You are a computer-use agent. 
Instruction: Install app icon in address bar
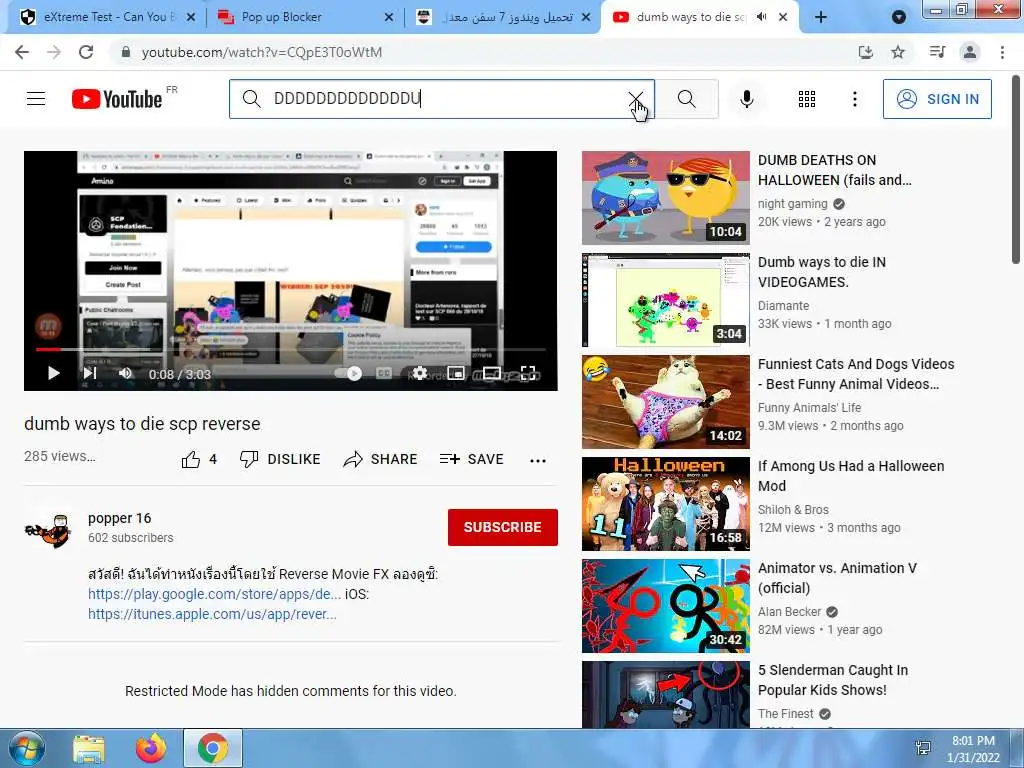[x=865, y=52]
